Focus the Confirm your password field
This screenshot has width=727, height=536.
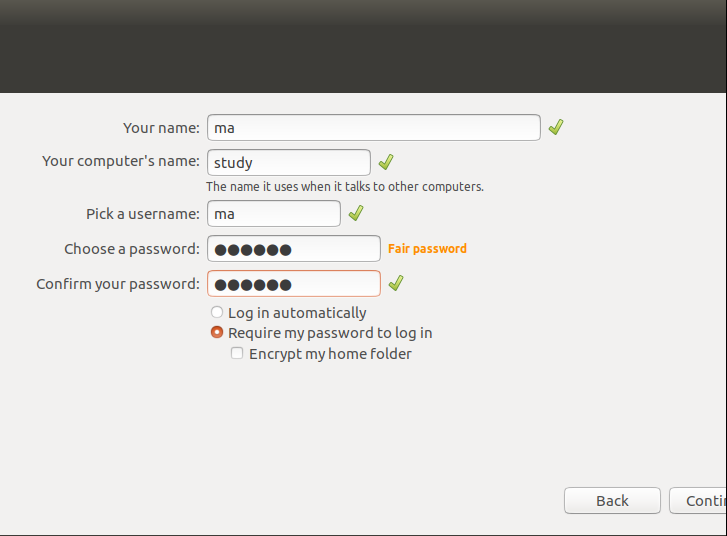pos(294,283)
